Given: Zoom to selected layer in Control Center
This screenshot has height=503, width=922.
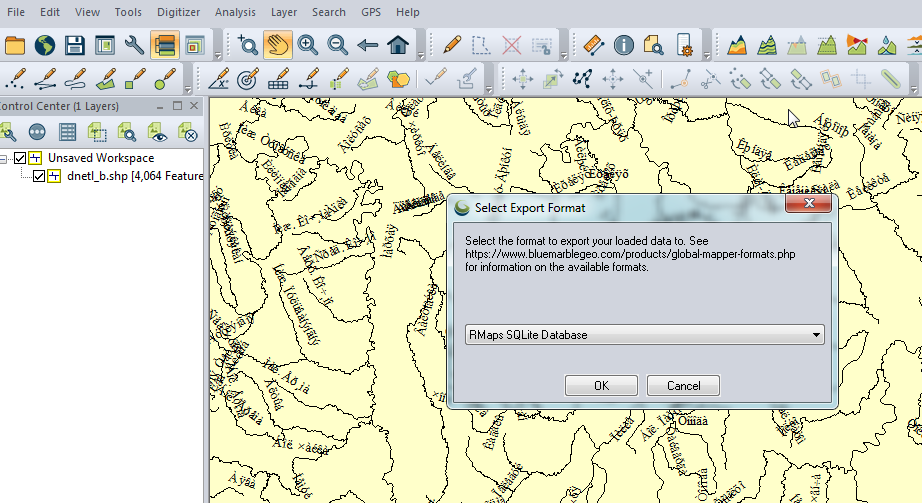Looking at the screenshot, I should (127, 132).
